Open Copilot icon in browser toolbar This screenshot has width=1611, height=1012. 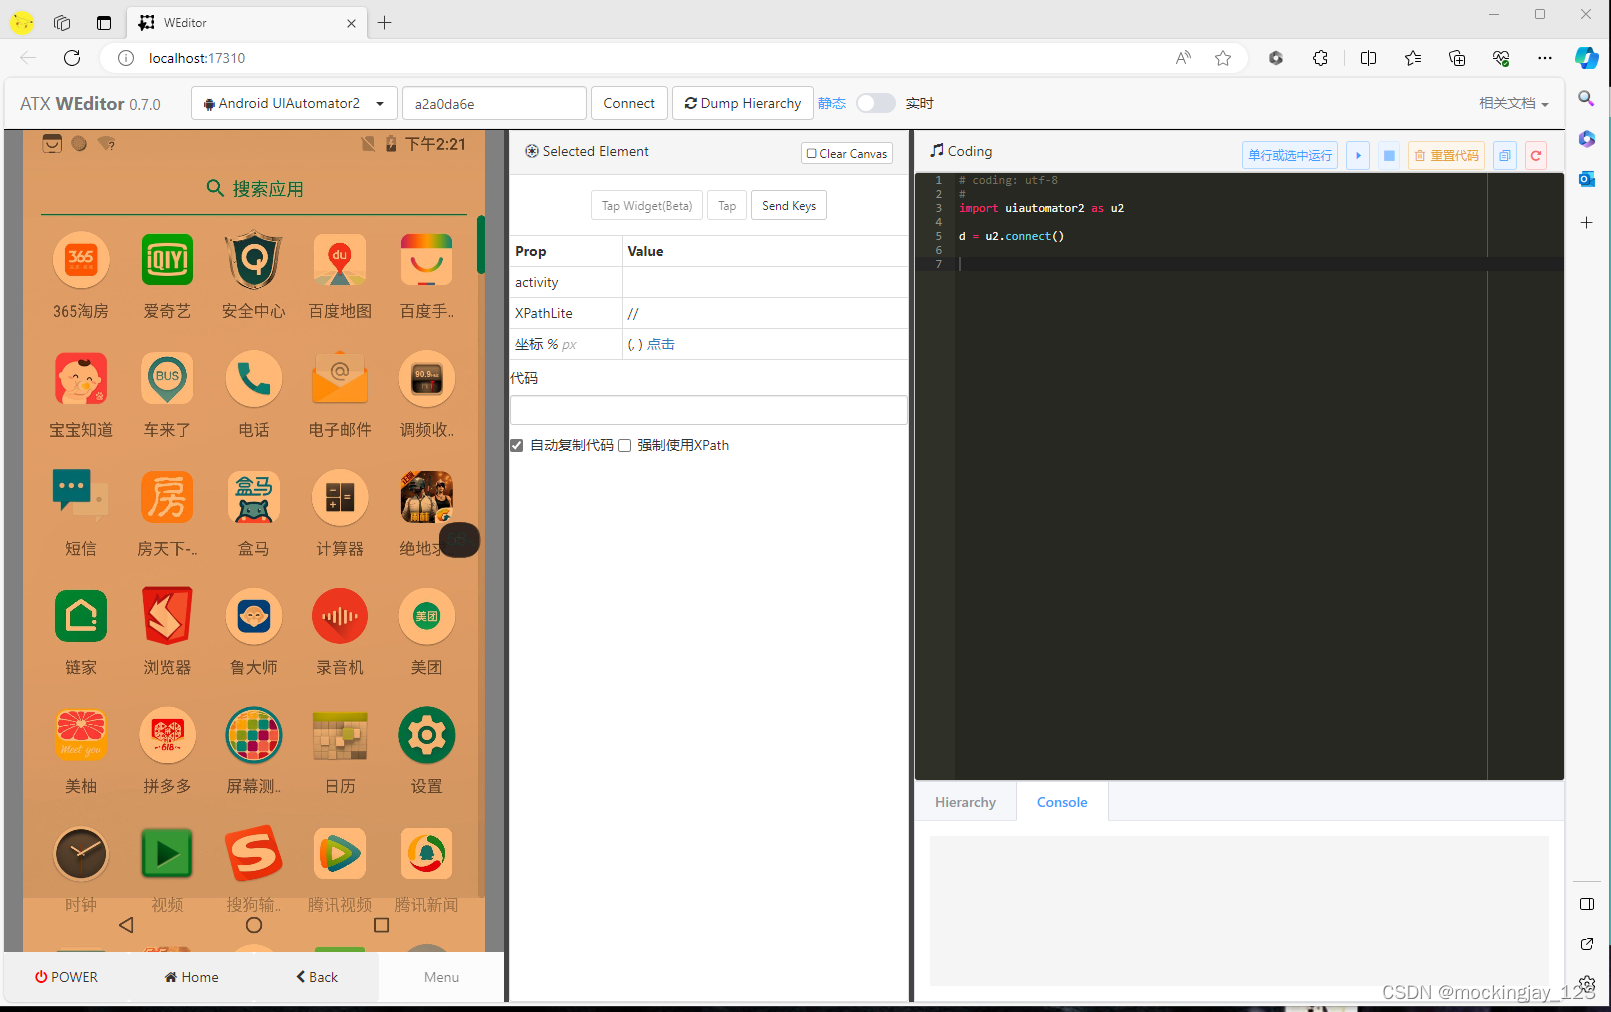pos(1586,58)
